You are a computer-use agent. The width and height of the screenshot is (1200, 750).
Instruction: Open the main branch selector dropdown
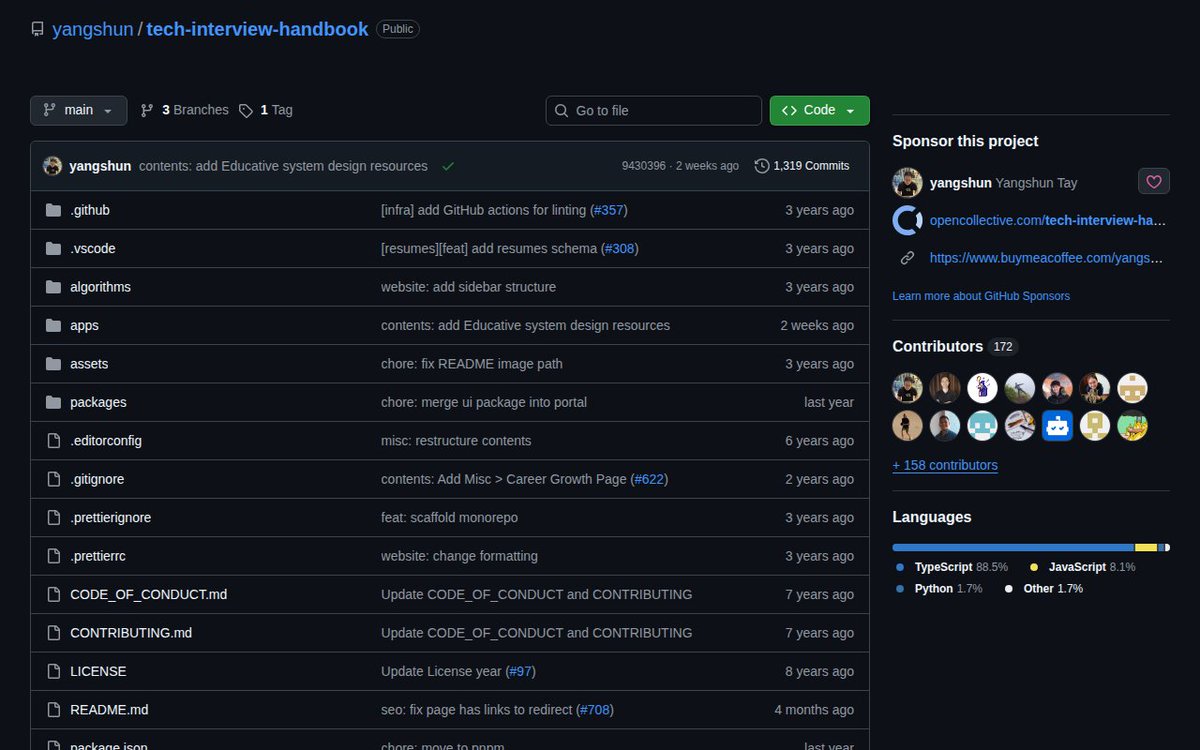[x=78, y=110]
